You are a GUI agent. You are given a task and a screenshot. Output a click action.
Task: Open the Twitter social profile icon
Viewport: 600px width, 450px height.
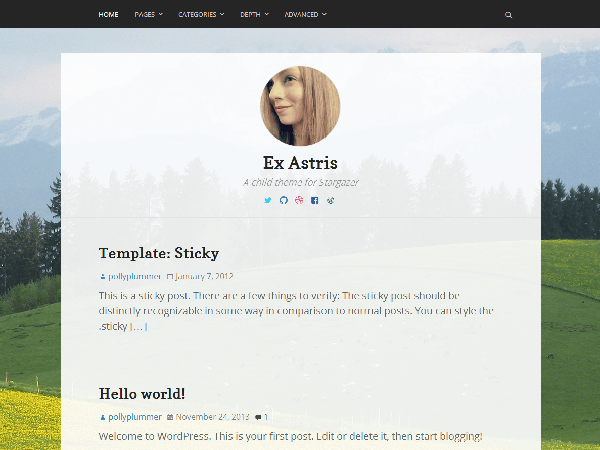[268, 200]
